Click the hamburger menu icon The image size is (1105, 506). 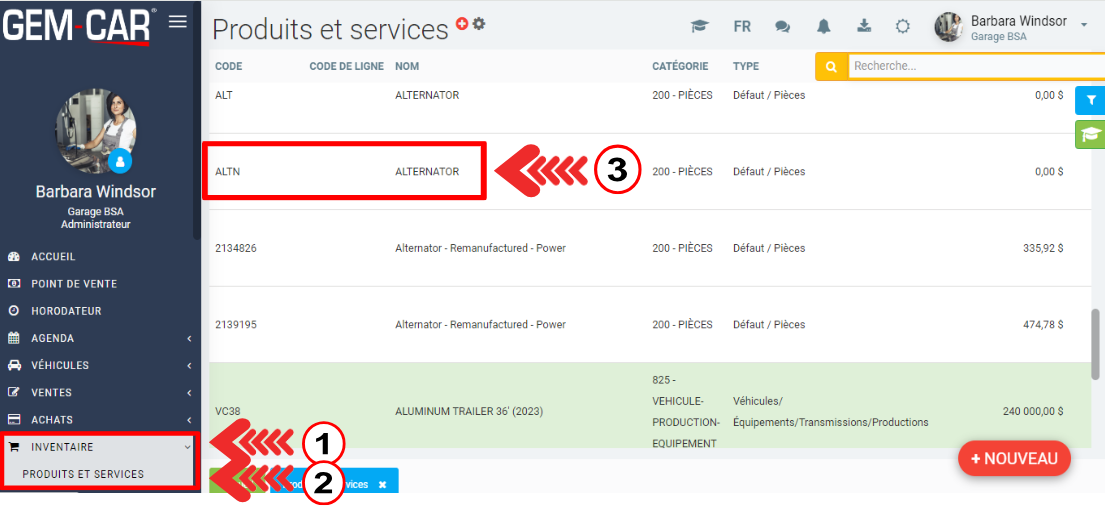(178, 21)
